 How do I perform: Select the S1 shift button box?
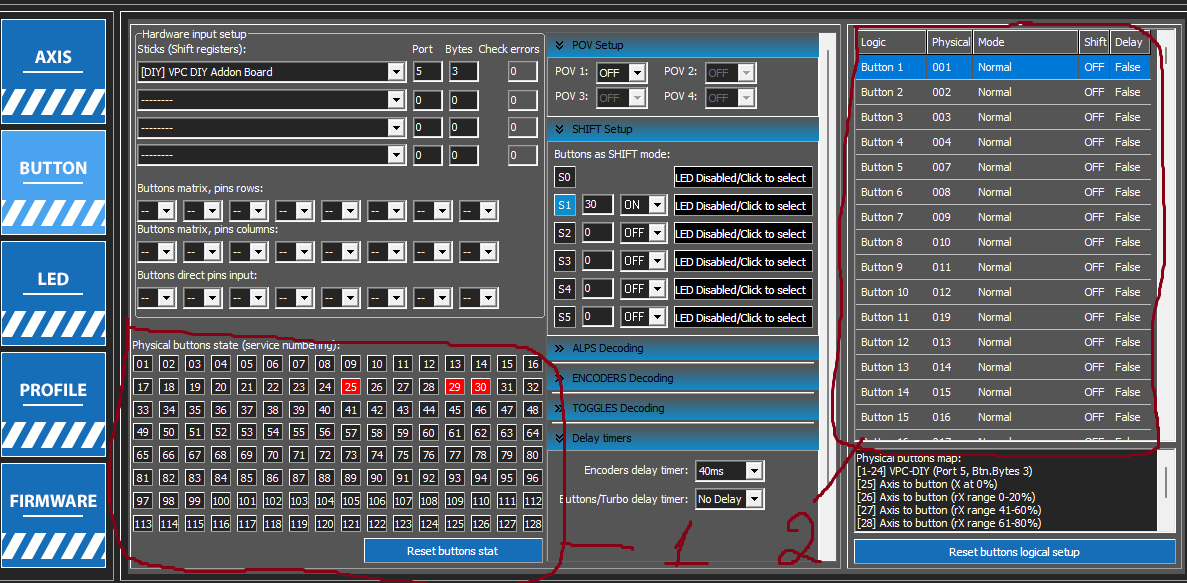(x=565, y=205)
